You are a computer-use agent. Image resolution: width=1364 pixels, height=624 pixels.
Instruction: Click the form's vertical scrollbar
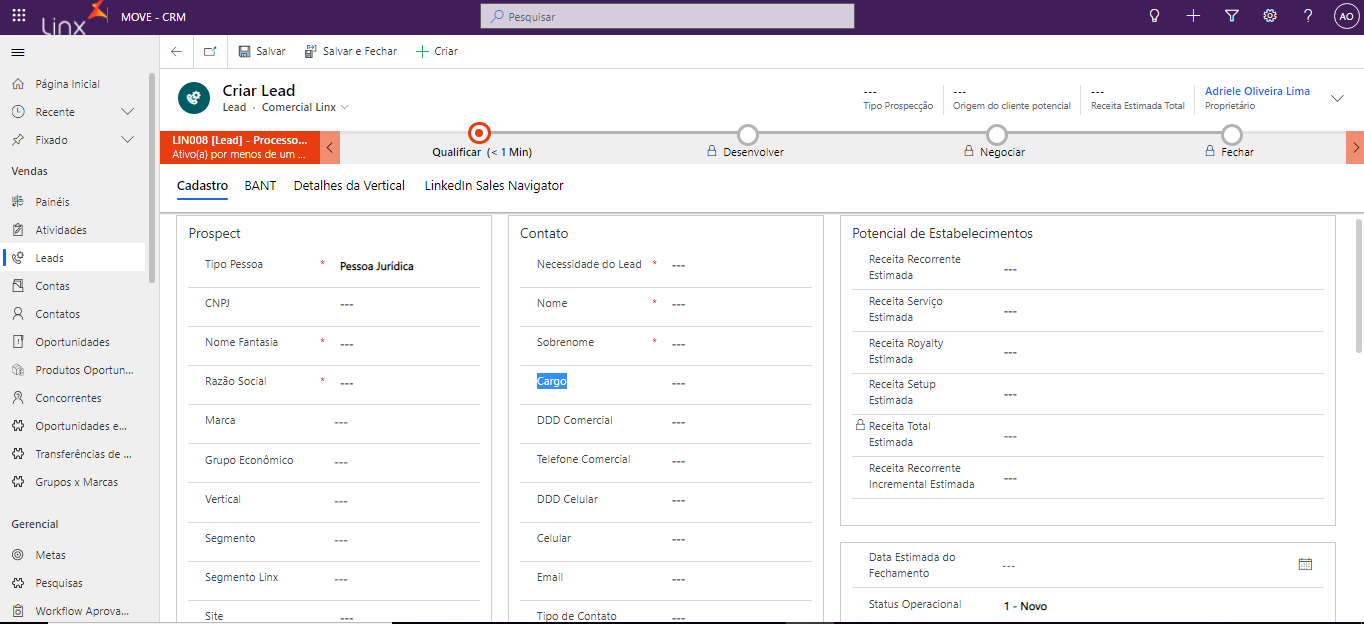coord(1358,286)
